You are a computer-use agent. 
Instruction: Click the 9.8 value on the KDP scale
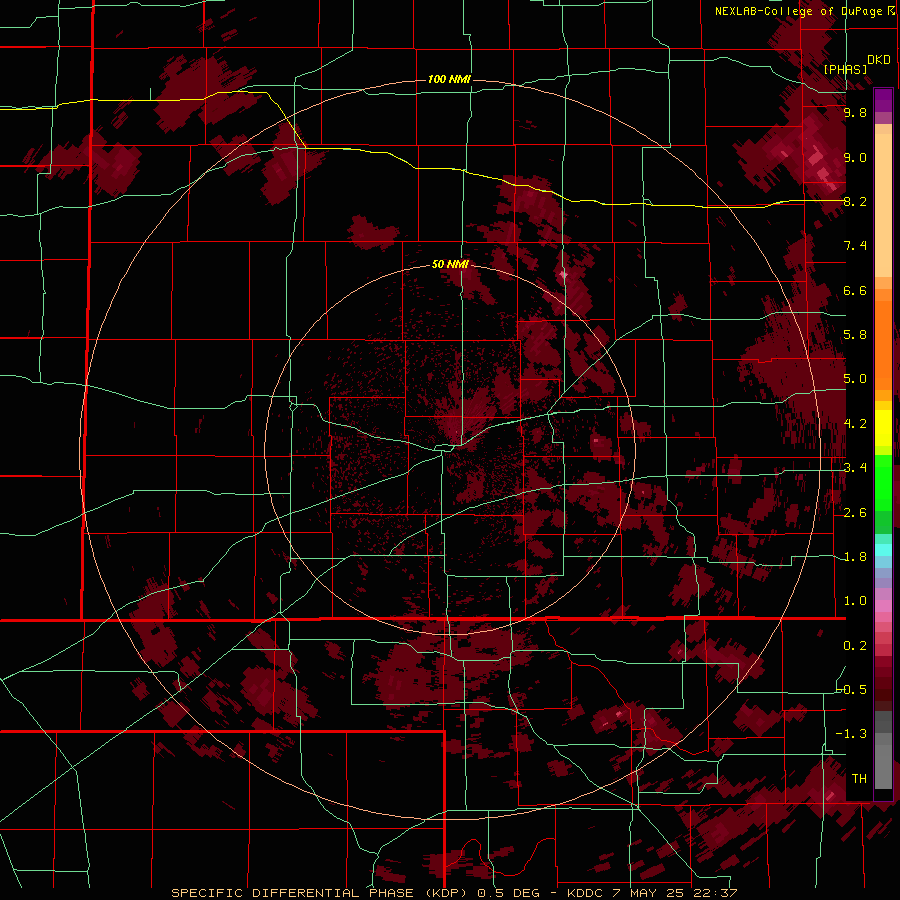(855, 112)
